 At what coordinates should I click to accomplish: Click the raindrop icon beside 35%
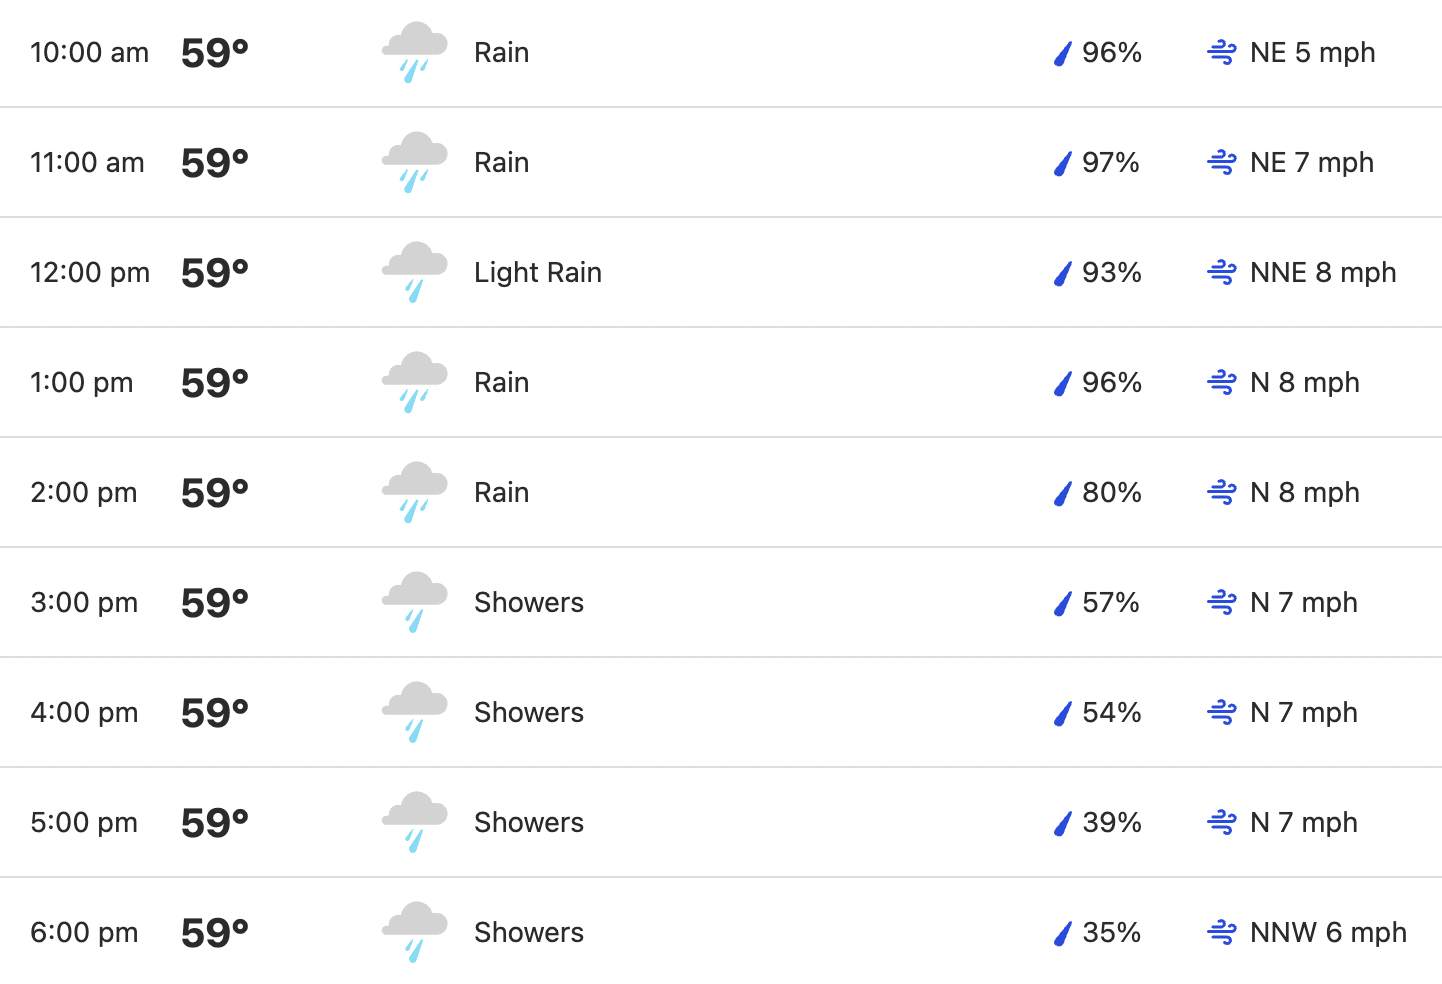tap(1062, 933)
